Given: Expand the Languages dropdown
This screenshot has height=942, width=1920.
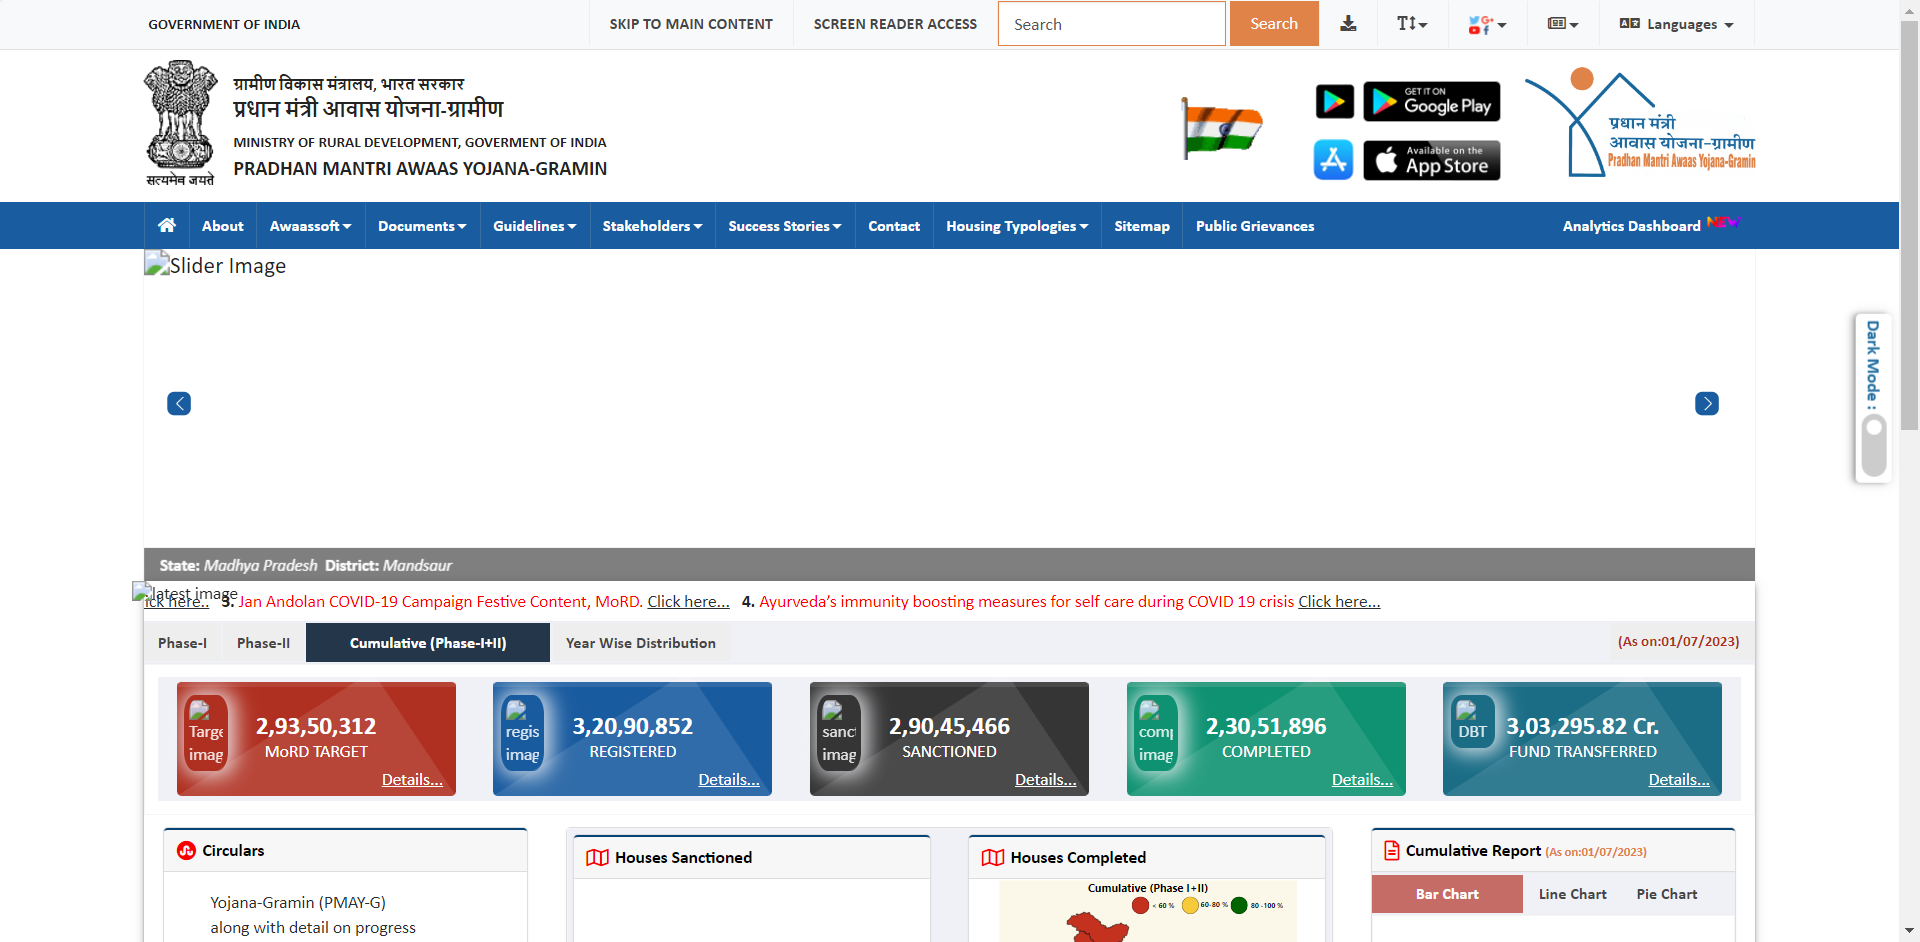Looking at the screenshot, I should click(1676, 24).
